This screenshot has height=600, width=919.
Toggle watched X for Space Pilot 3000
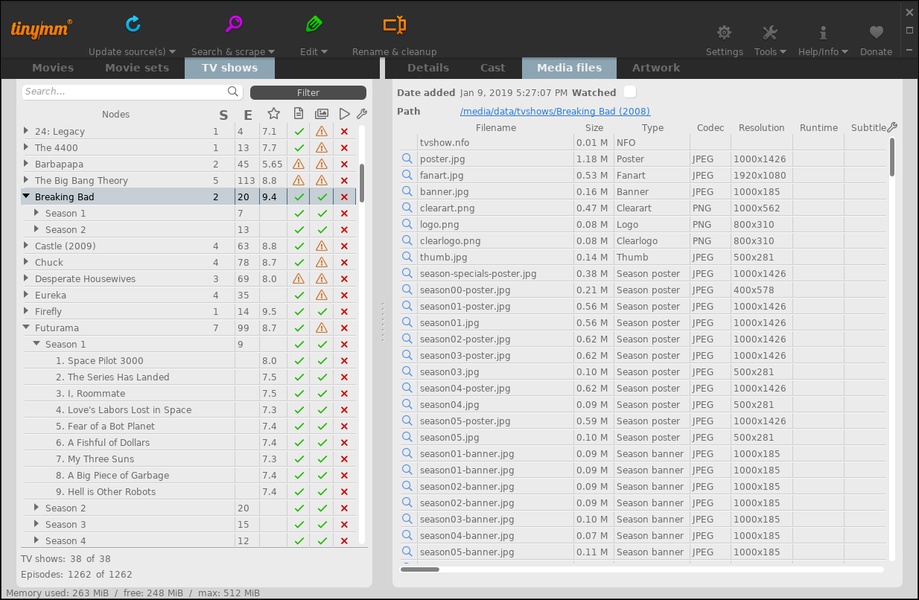[344, 361]
